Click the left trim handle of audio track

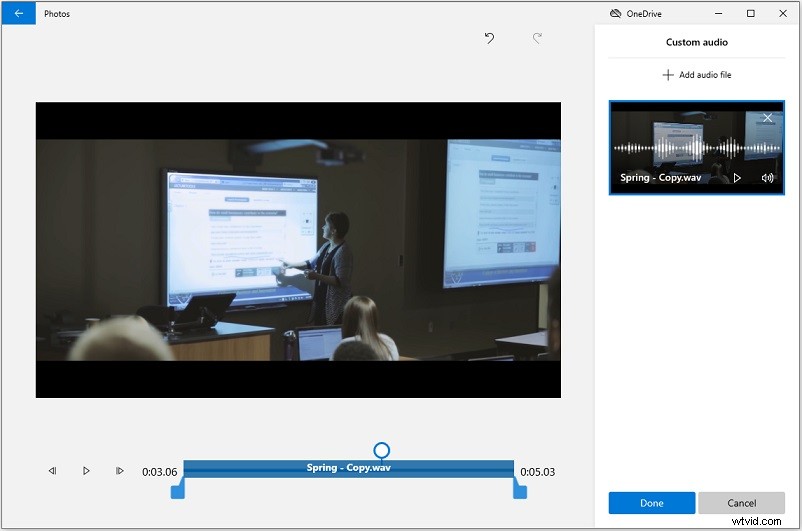[x=178, y=489]
